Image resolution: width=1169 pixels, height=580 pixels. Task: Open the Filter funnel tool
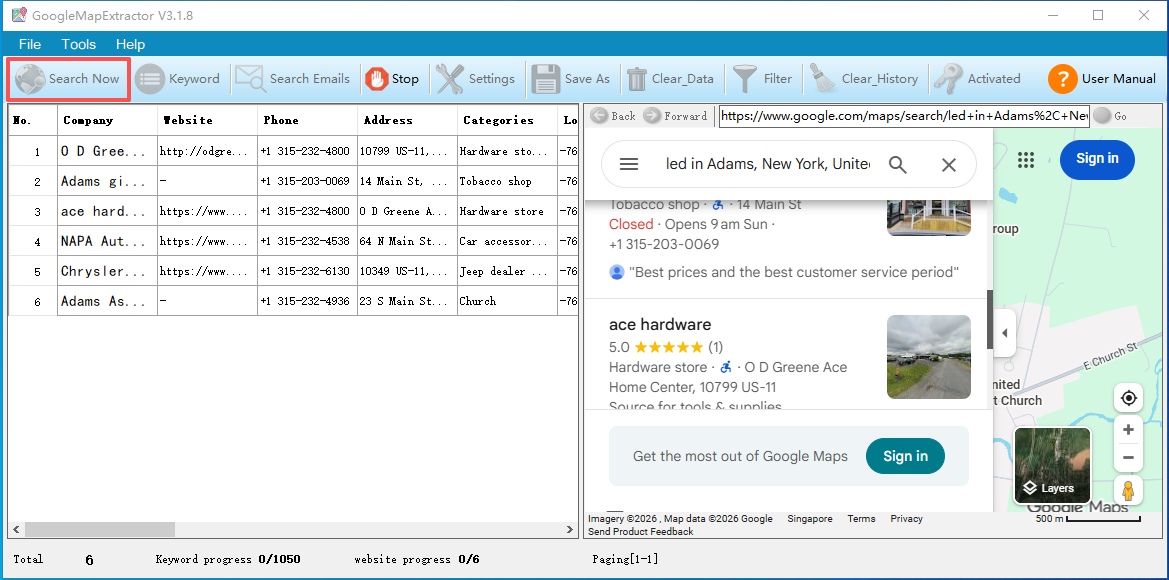(745, 79)
